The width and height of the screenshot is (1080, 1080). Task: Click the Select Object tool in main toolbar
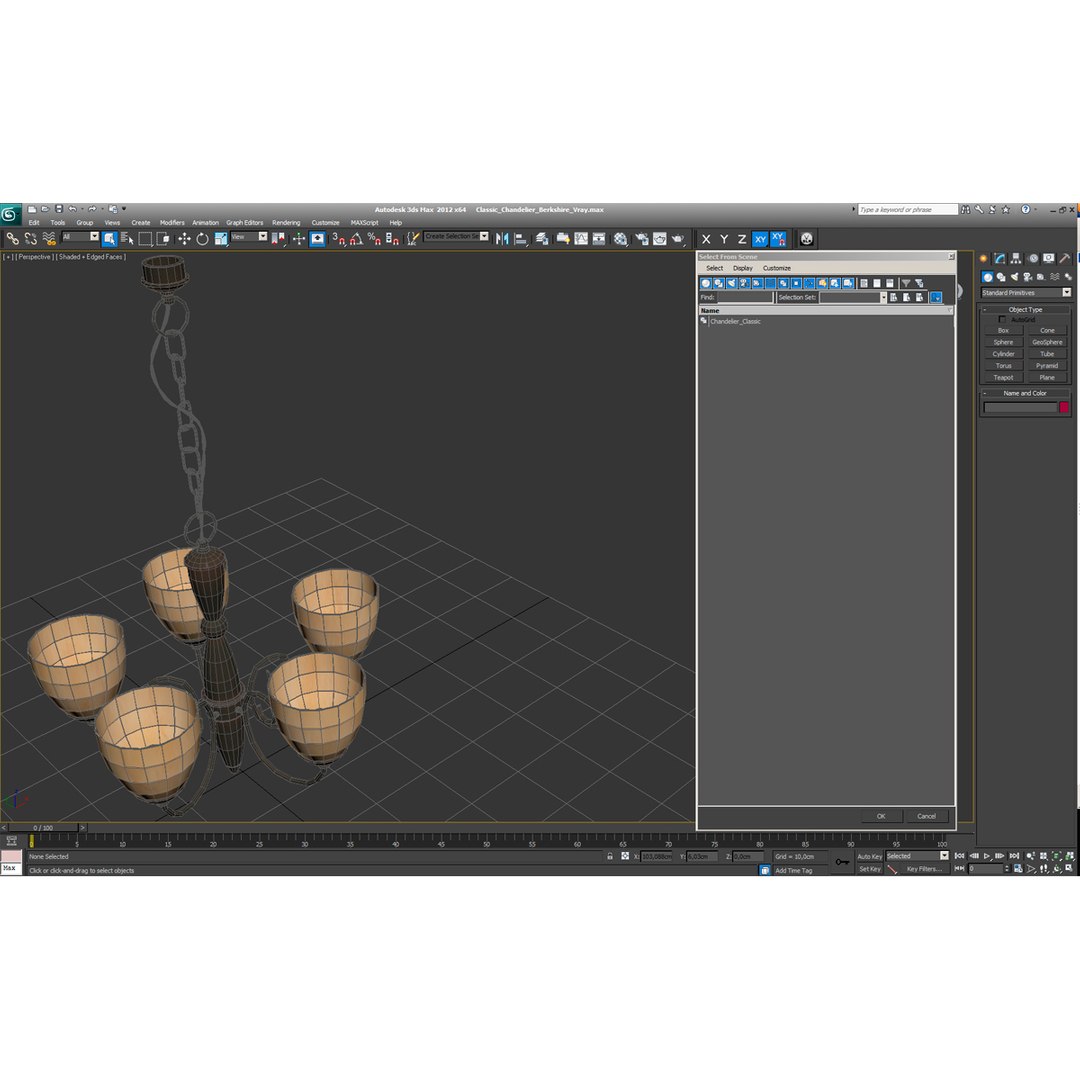[110, 239]
